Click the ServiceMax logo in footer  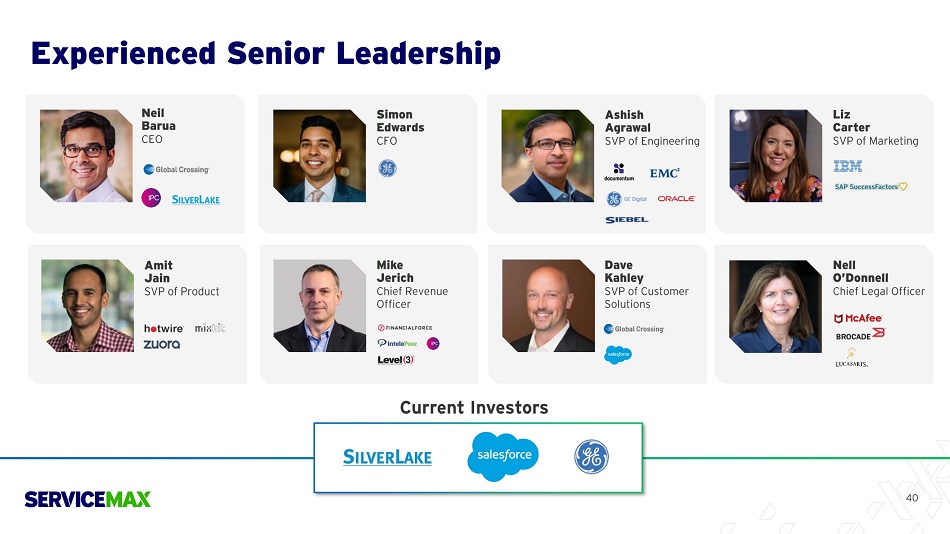tap(87, 499)
